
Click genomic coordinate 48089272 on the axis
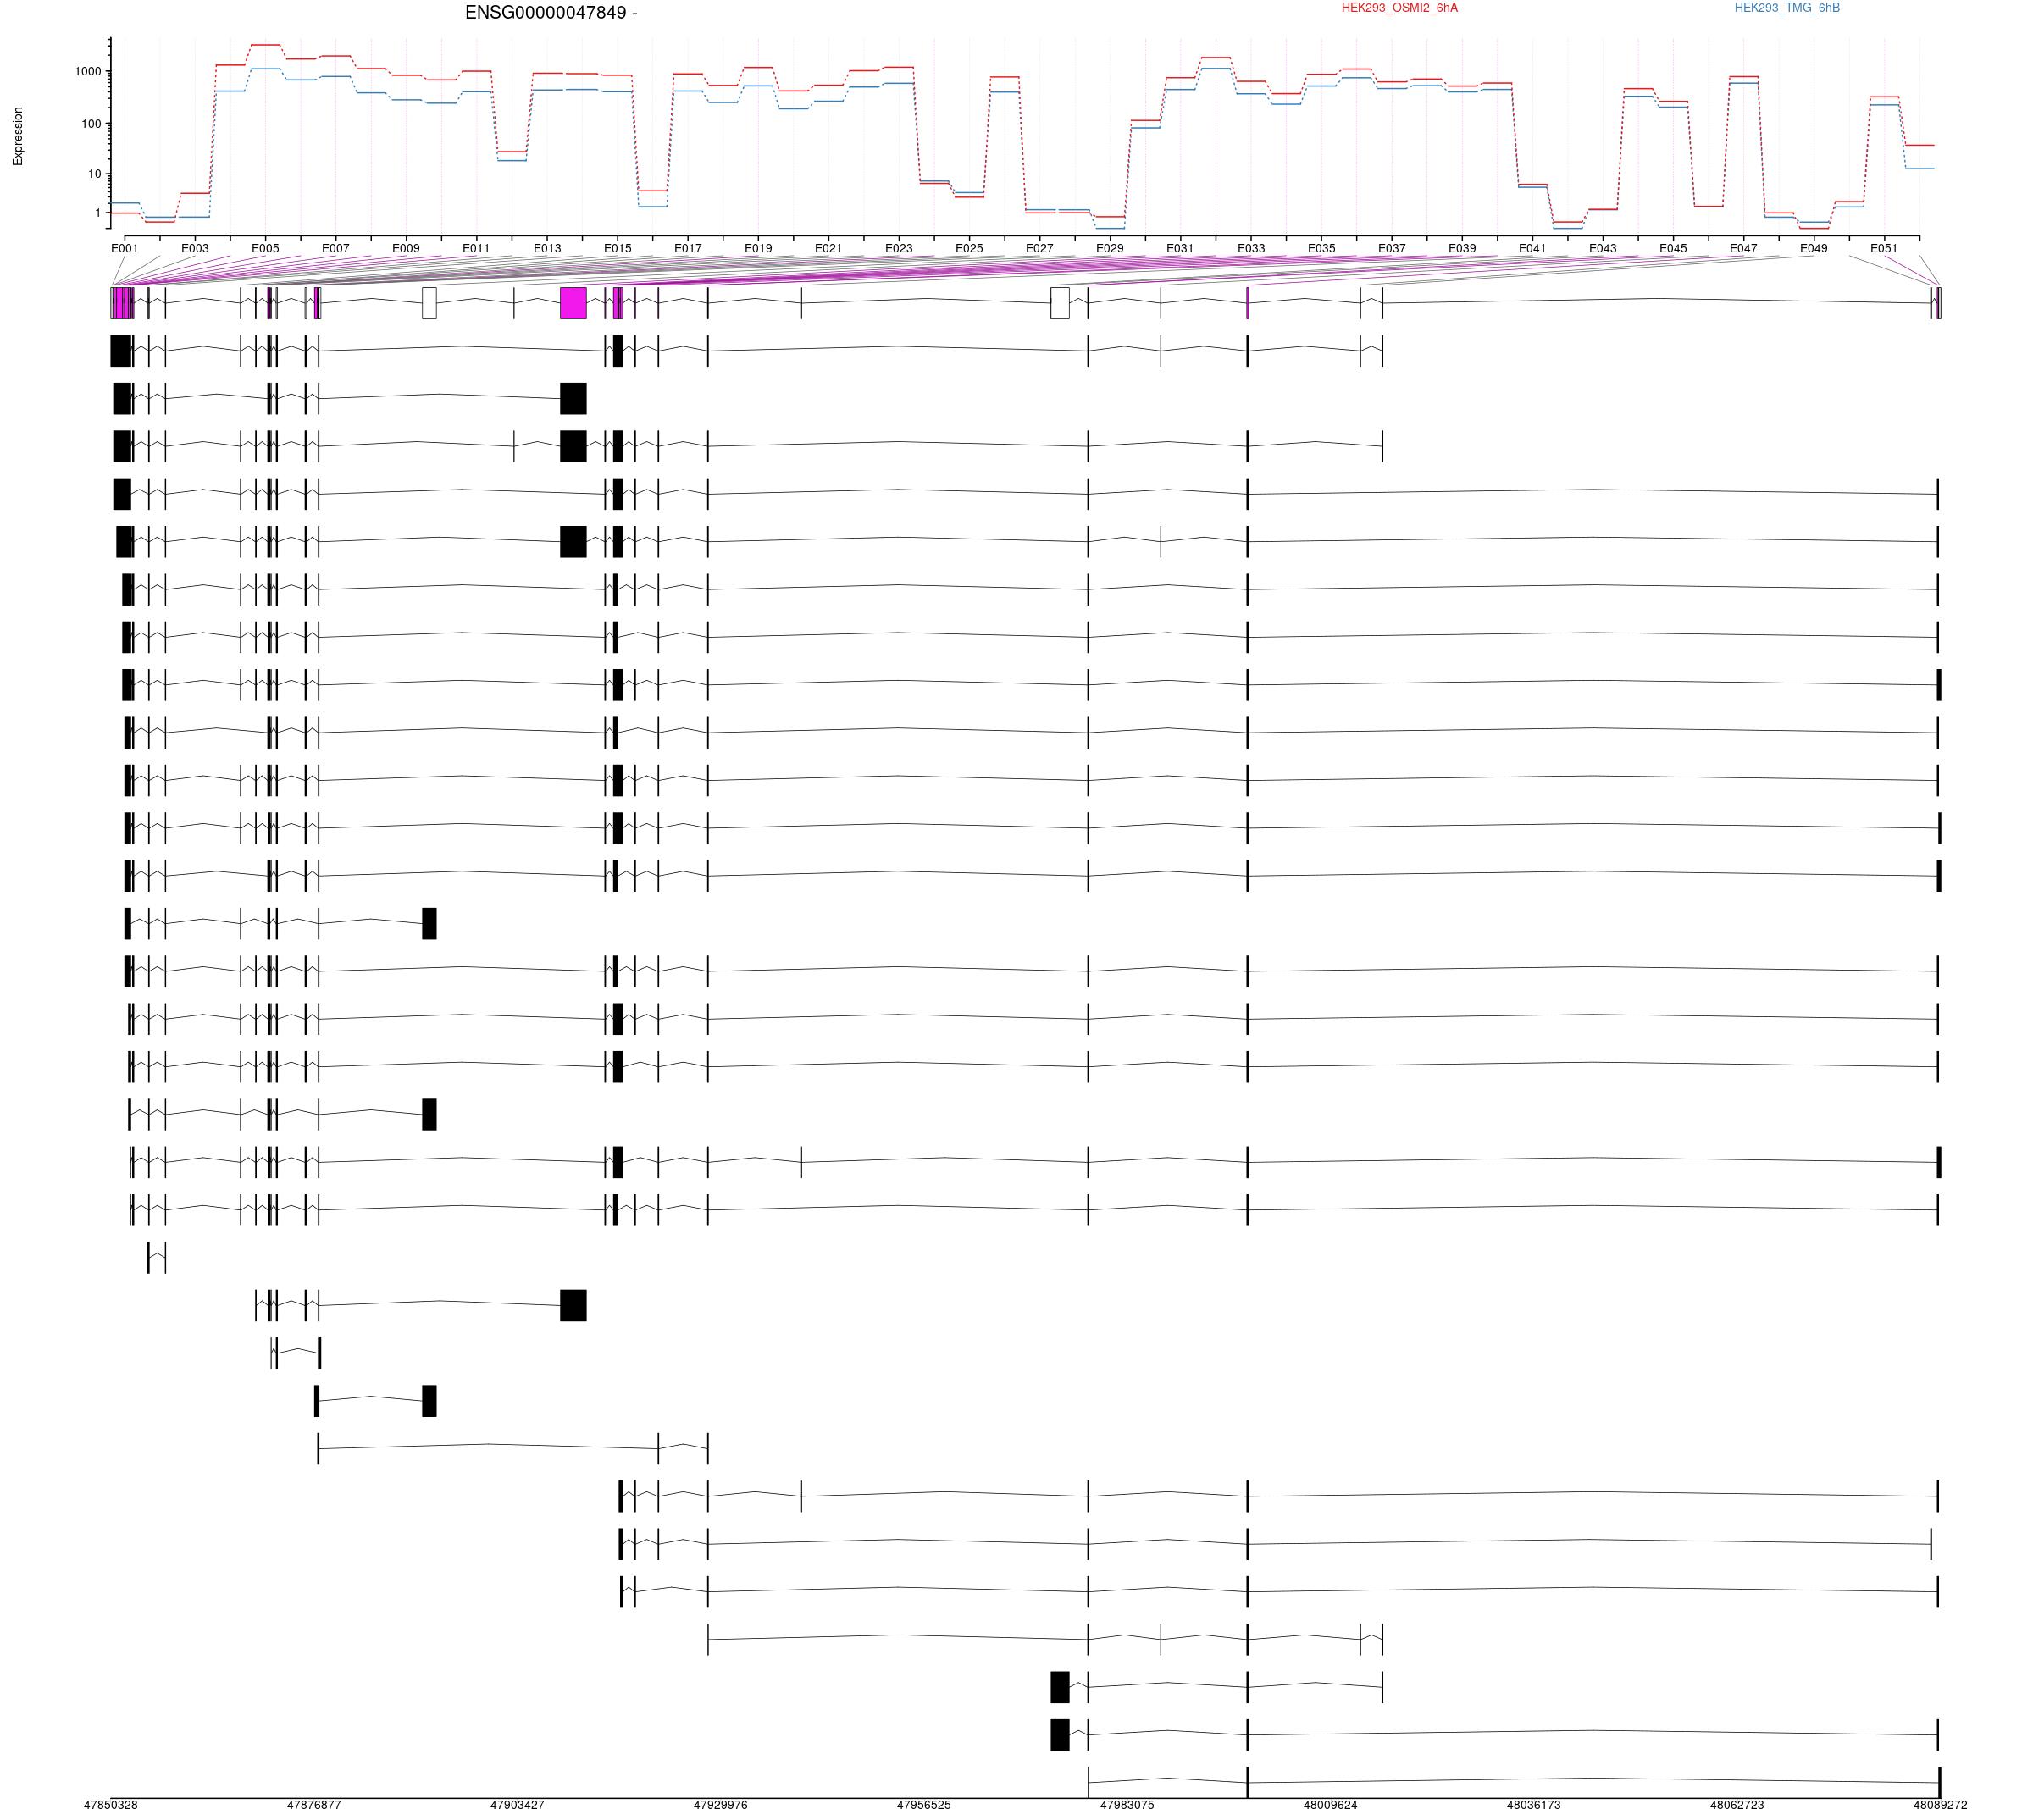pyautogui.click(x=1940, y=1805)
